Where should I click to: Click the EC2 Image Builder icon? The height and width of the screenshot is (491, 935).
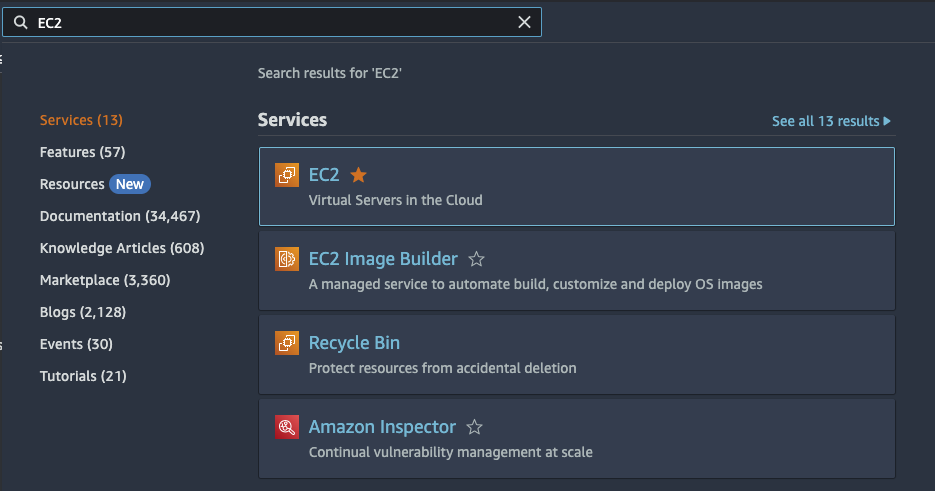pyautogui.click(x=287, y=259)
